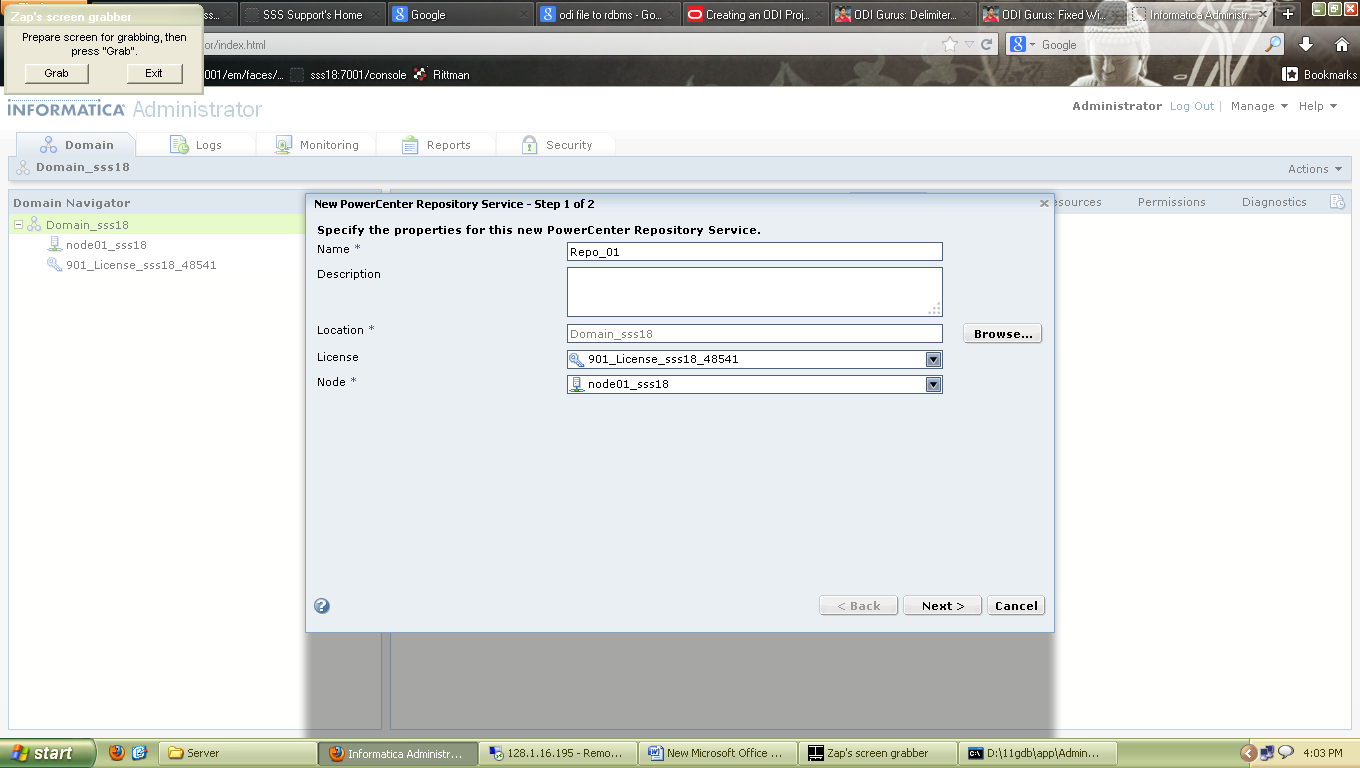Click the Logs tab icon
1360x768 pixels.
point(179,145)
